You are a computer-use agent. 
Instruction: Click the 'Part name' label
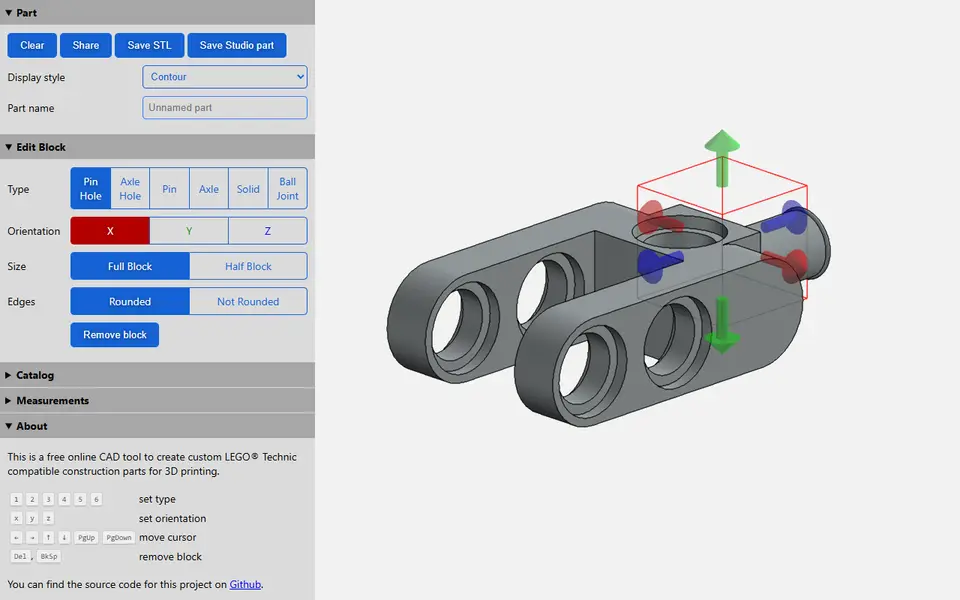(31, 108)
